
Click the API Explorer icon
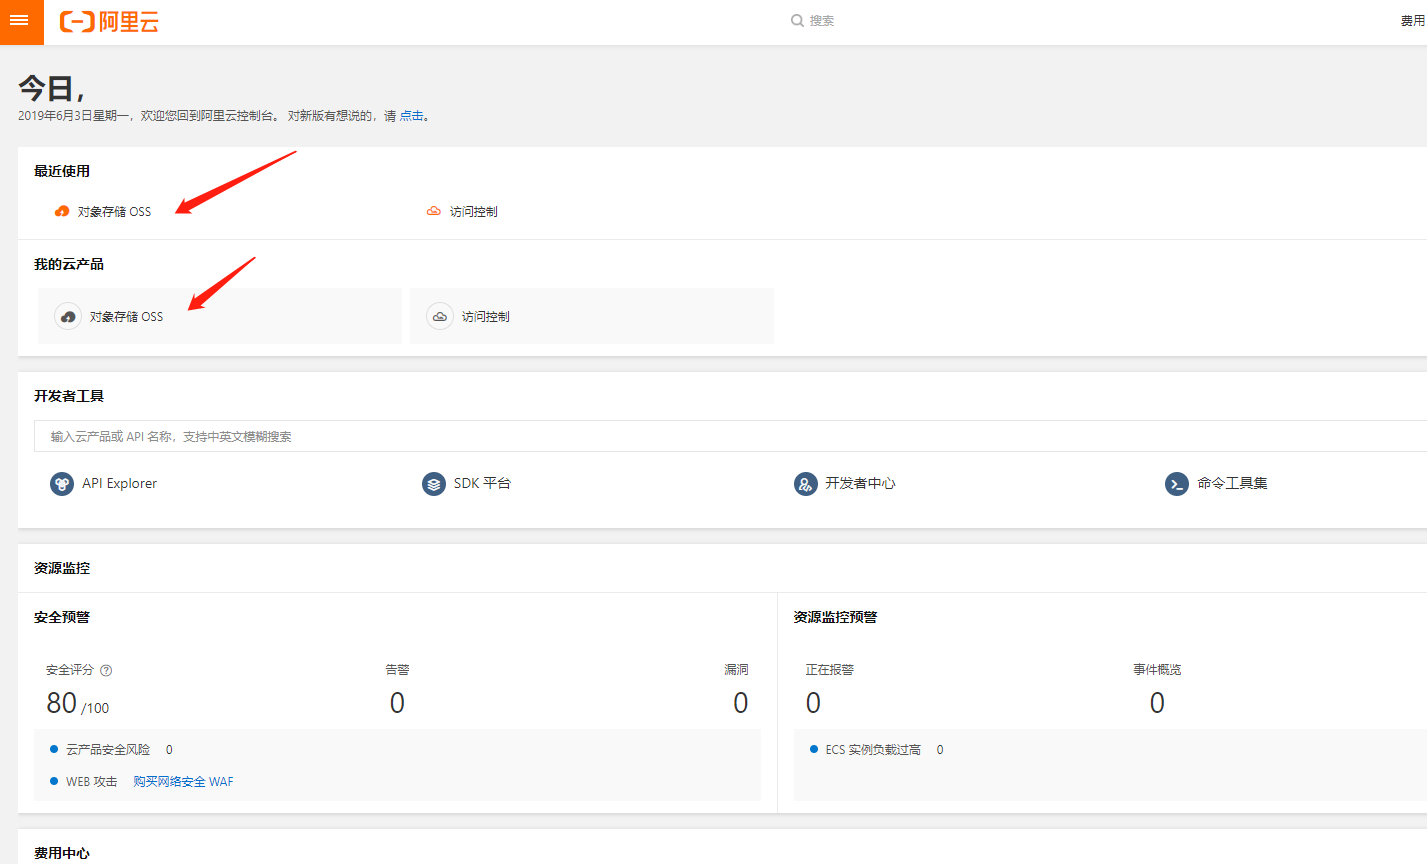(62, 484)
